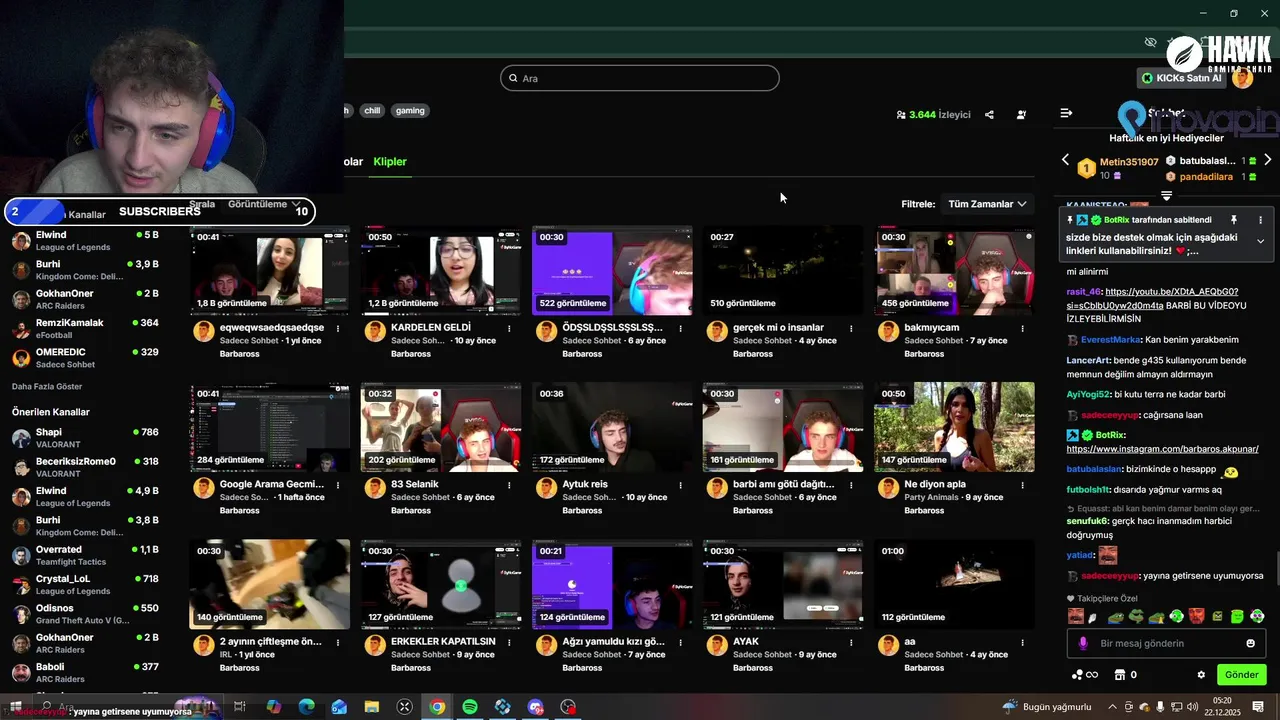
Task: Open options menu for Ne diyon apla clip
Action: pos(1022,485)
